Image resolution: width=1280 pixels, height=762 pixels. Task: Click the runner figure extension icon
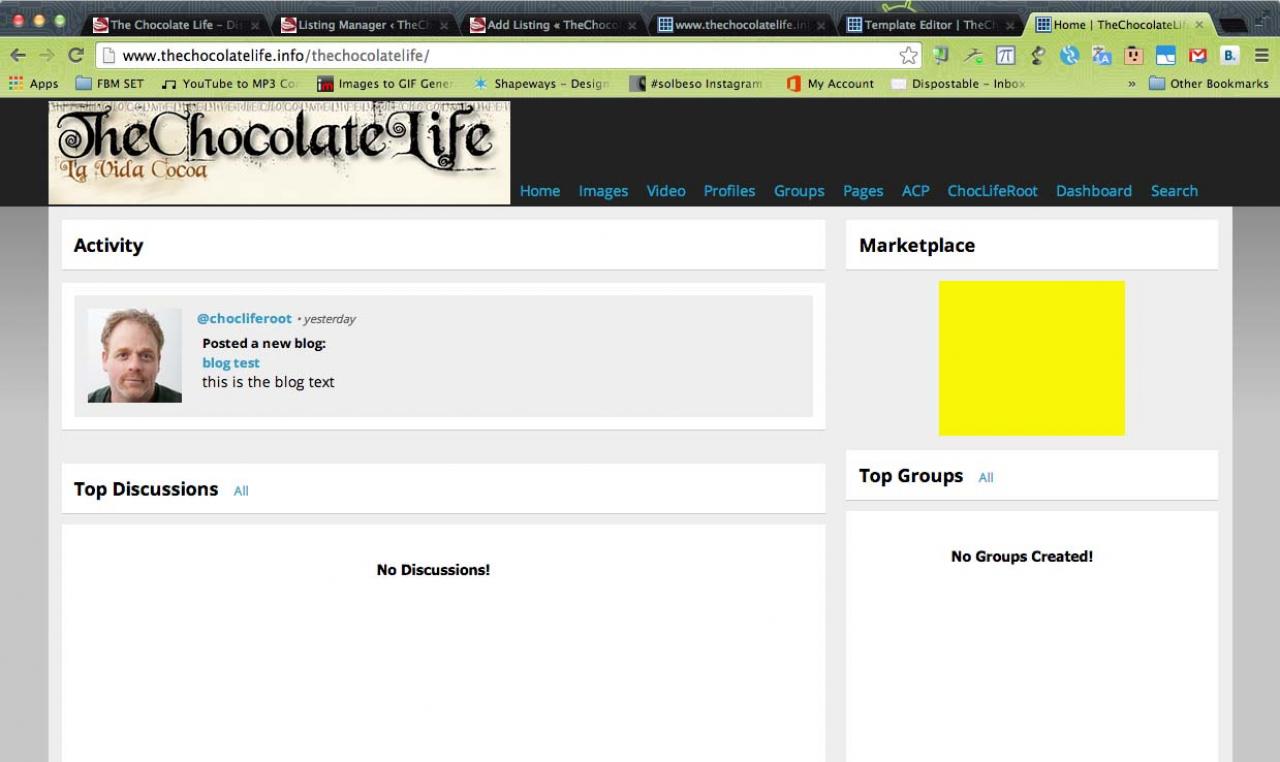click(x=973, y=56)
